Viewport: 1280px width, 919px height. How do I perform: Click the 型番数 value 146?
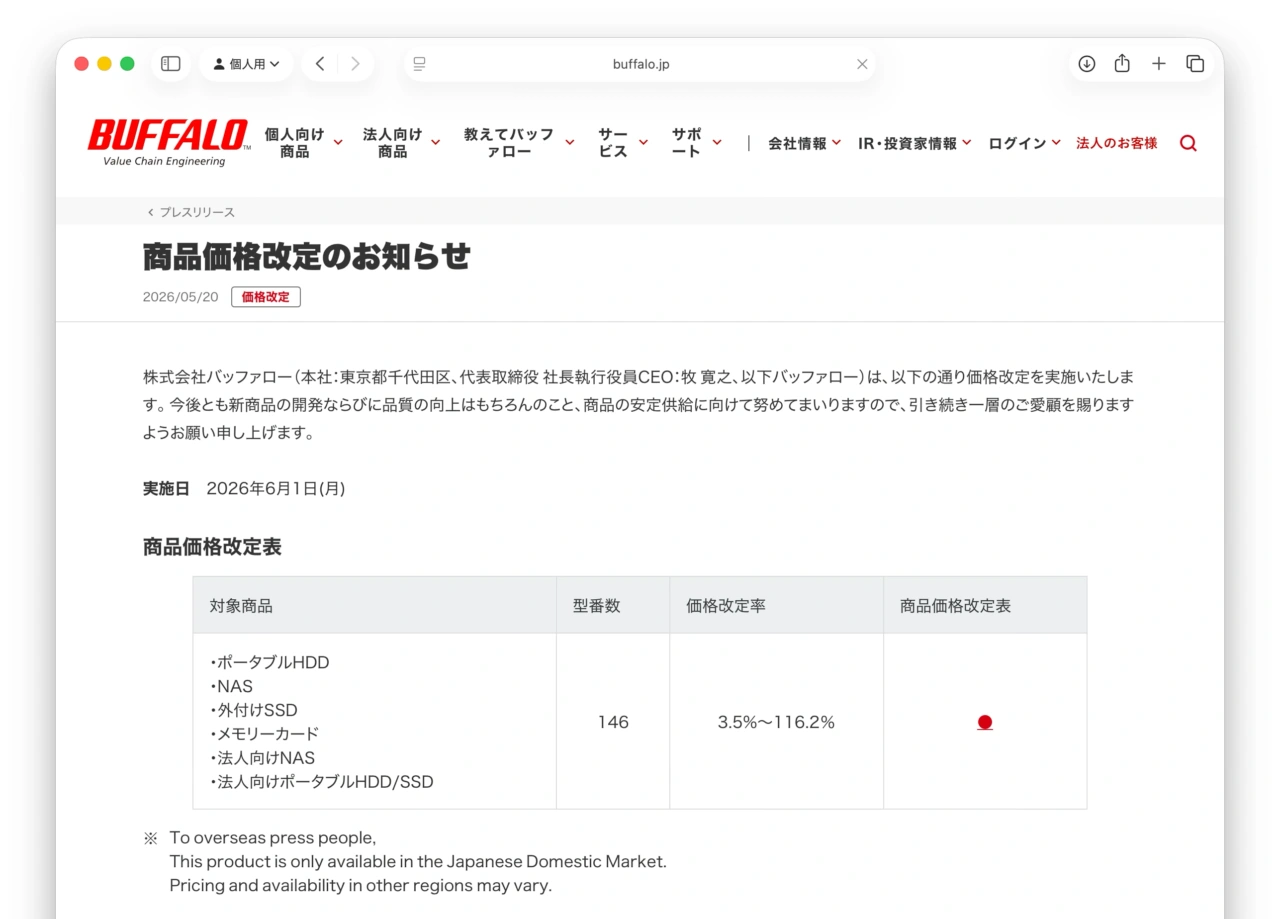pyautogui.click(x=613, y=722)
